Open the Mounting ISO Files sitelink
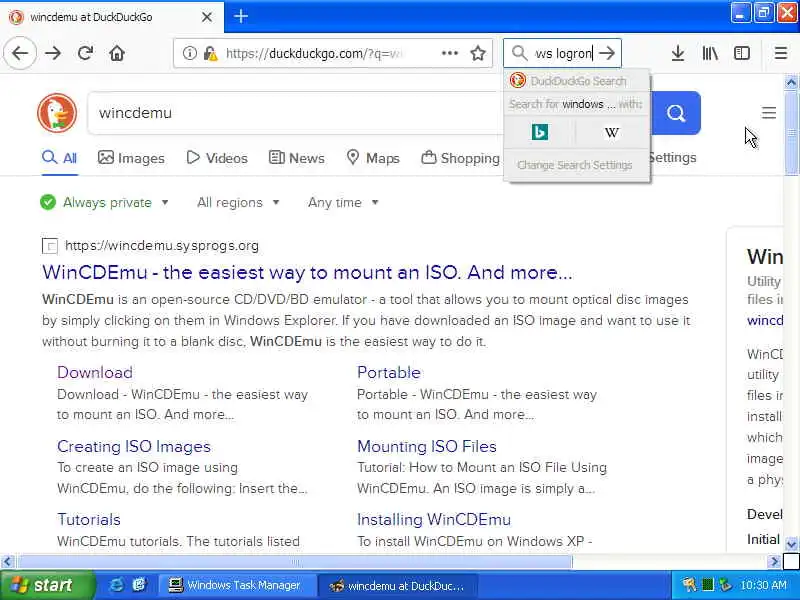The width and height of the screenshot is (800, 600). 427,446
